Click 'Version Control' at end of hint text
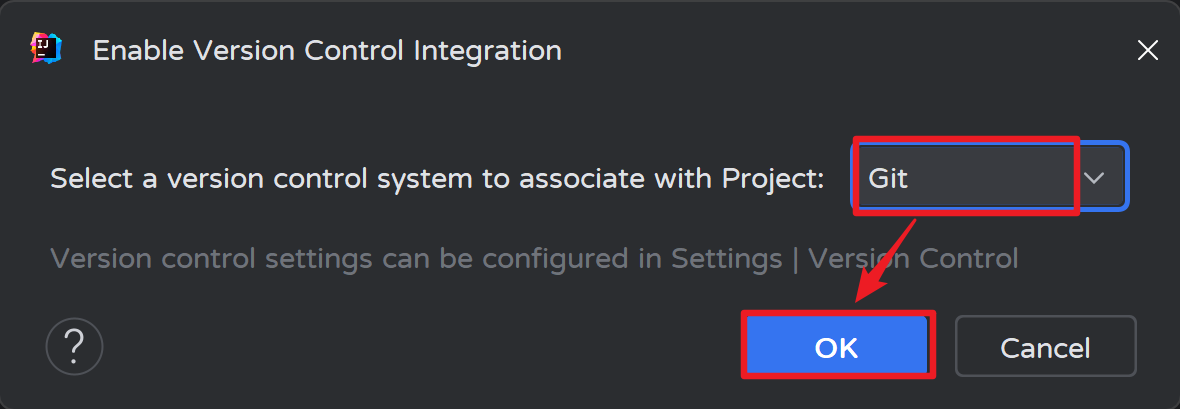 913,259
